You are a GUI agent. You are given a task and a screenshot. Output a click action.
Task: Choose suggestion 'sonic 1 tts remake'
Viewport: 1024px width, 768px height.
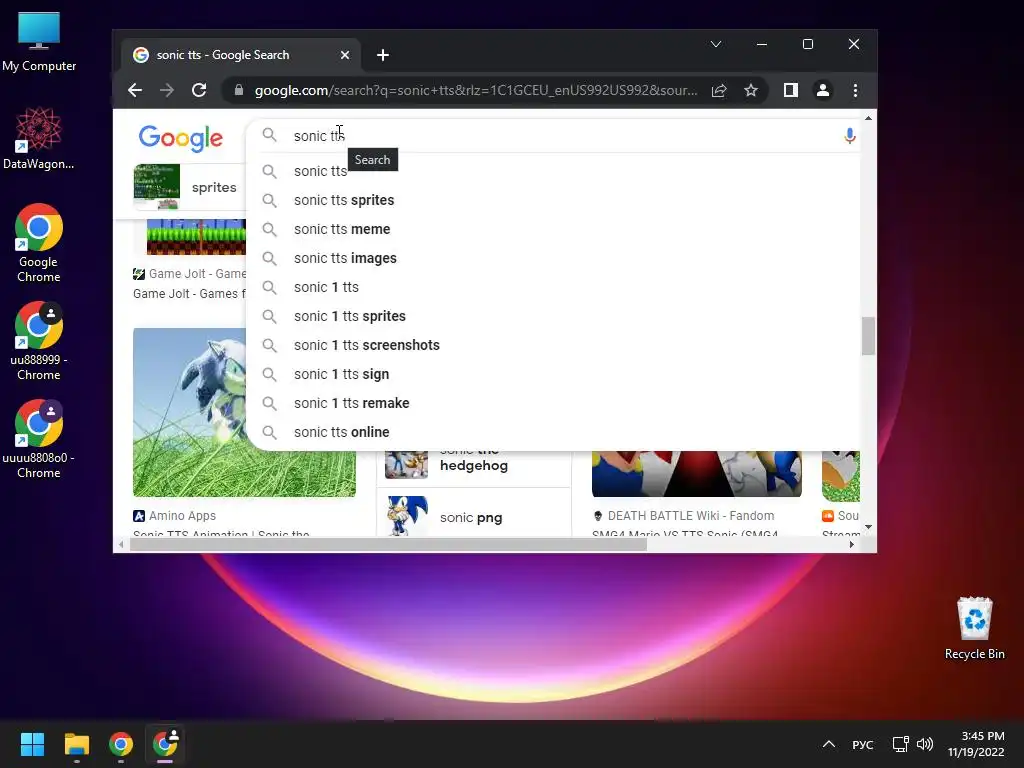(x=552, y=403)
